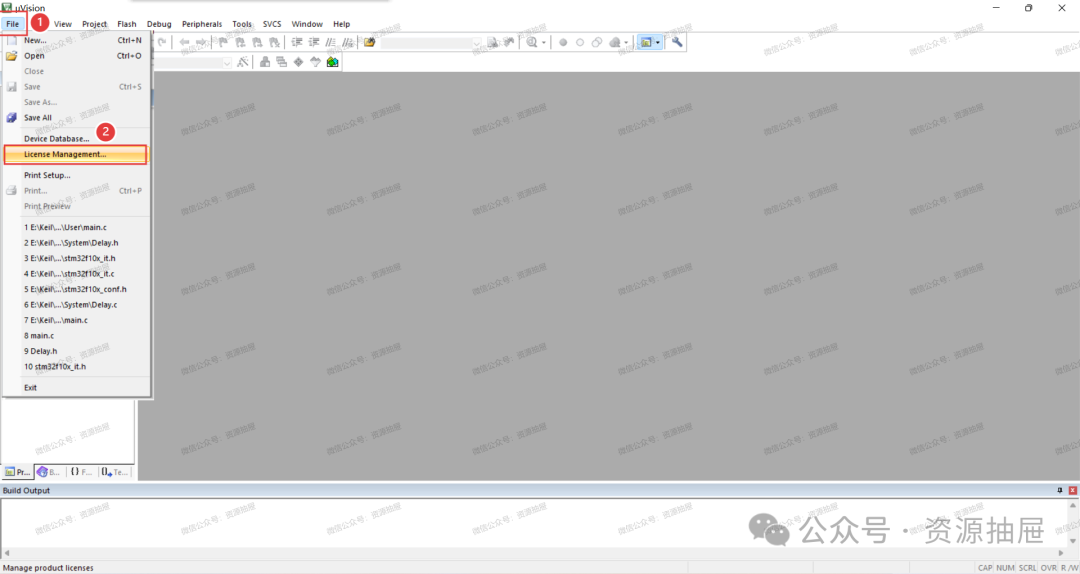The image size is (1080, 574).
Task: Click the Disable All Breakpoints icon
Action: coord(597,43)
